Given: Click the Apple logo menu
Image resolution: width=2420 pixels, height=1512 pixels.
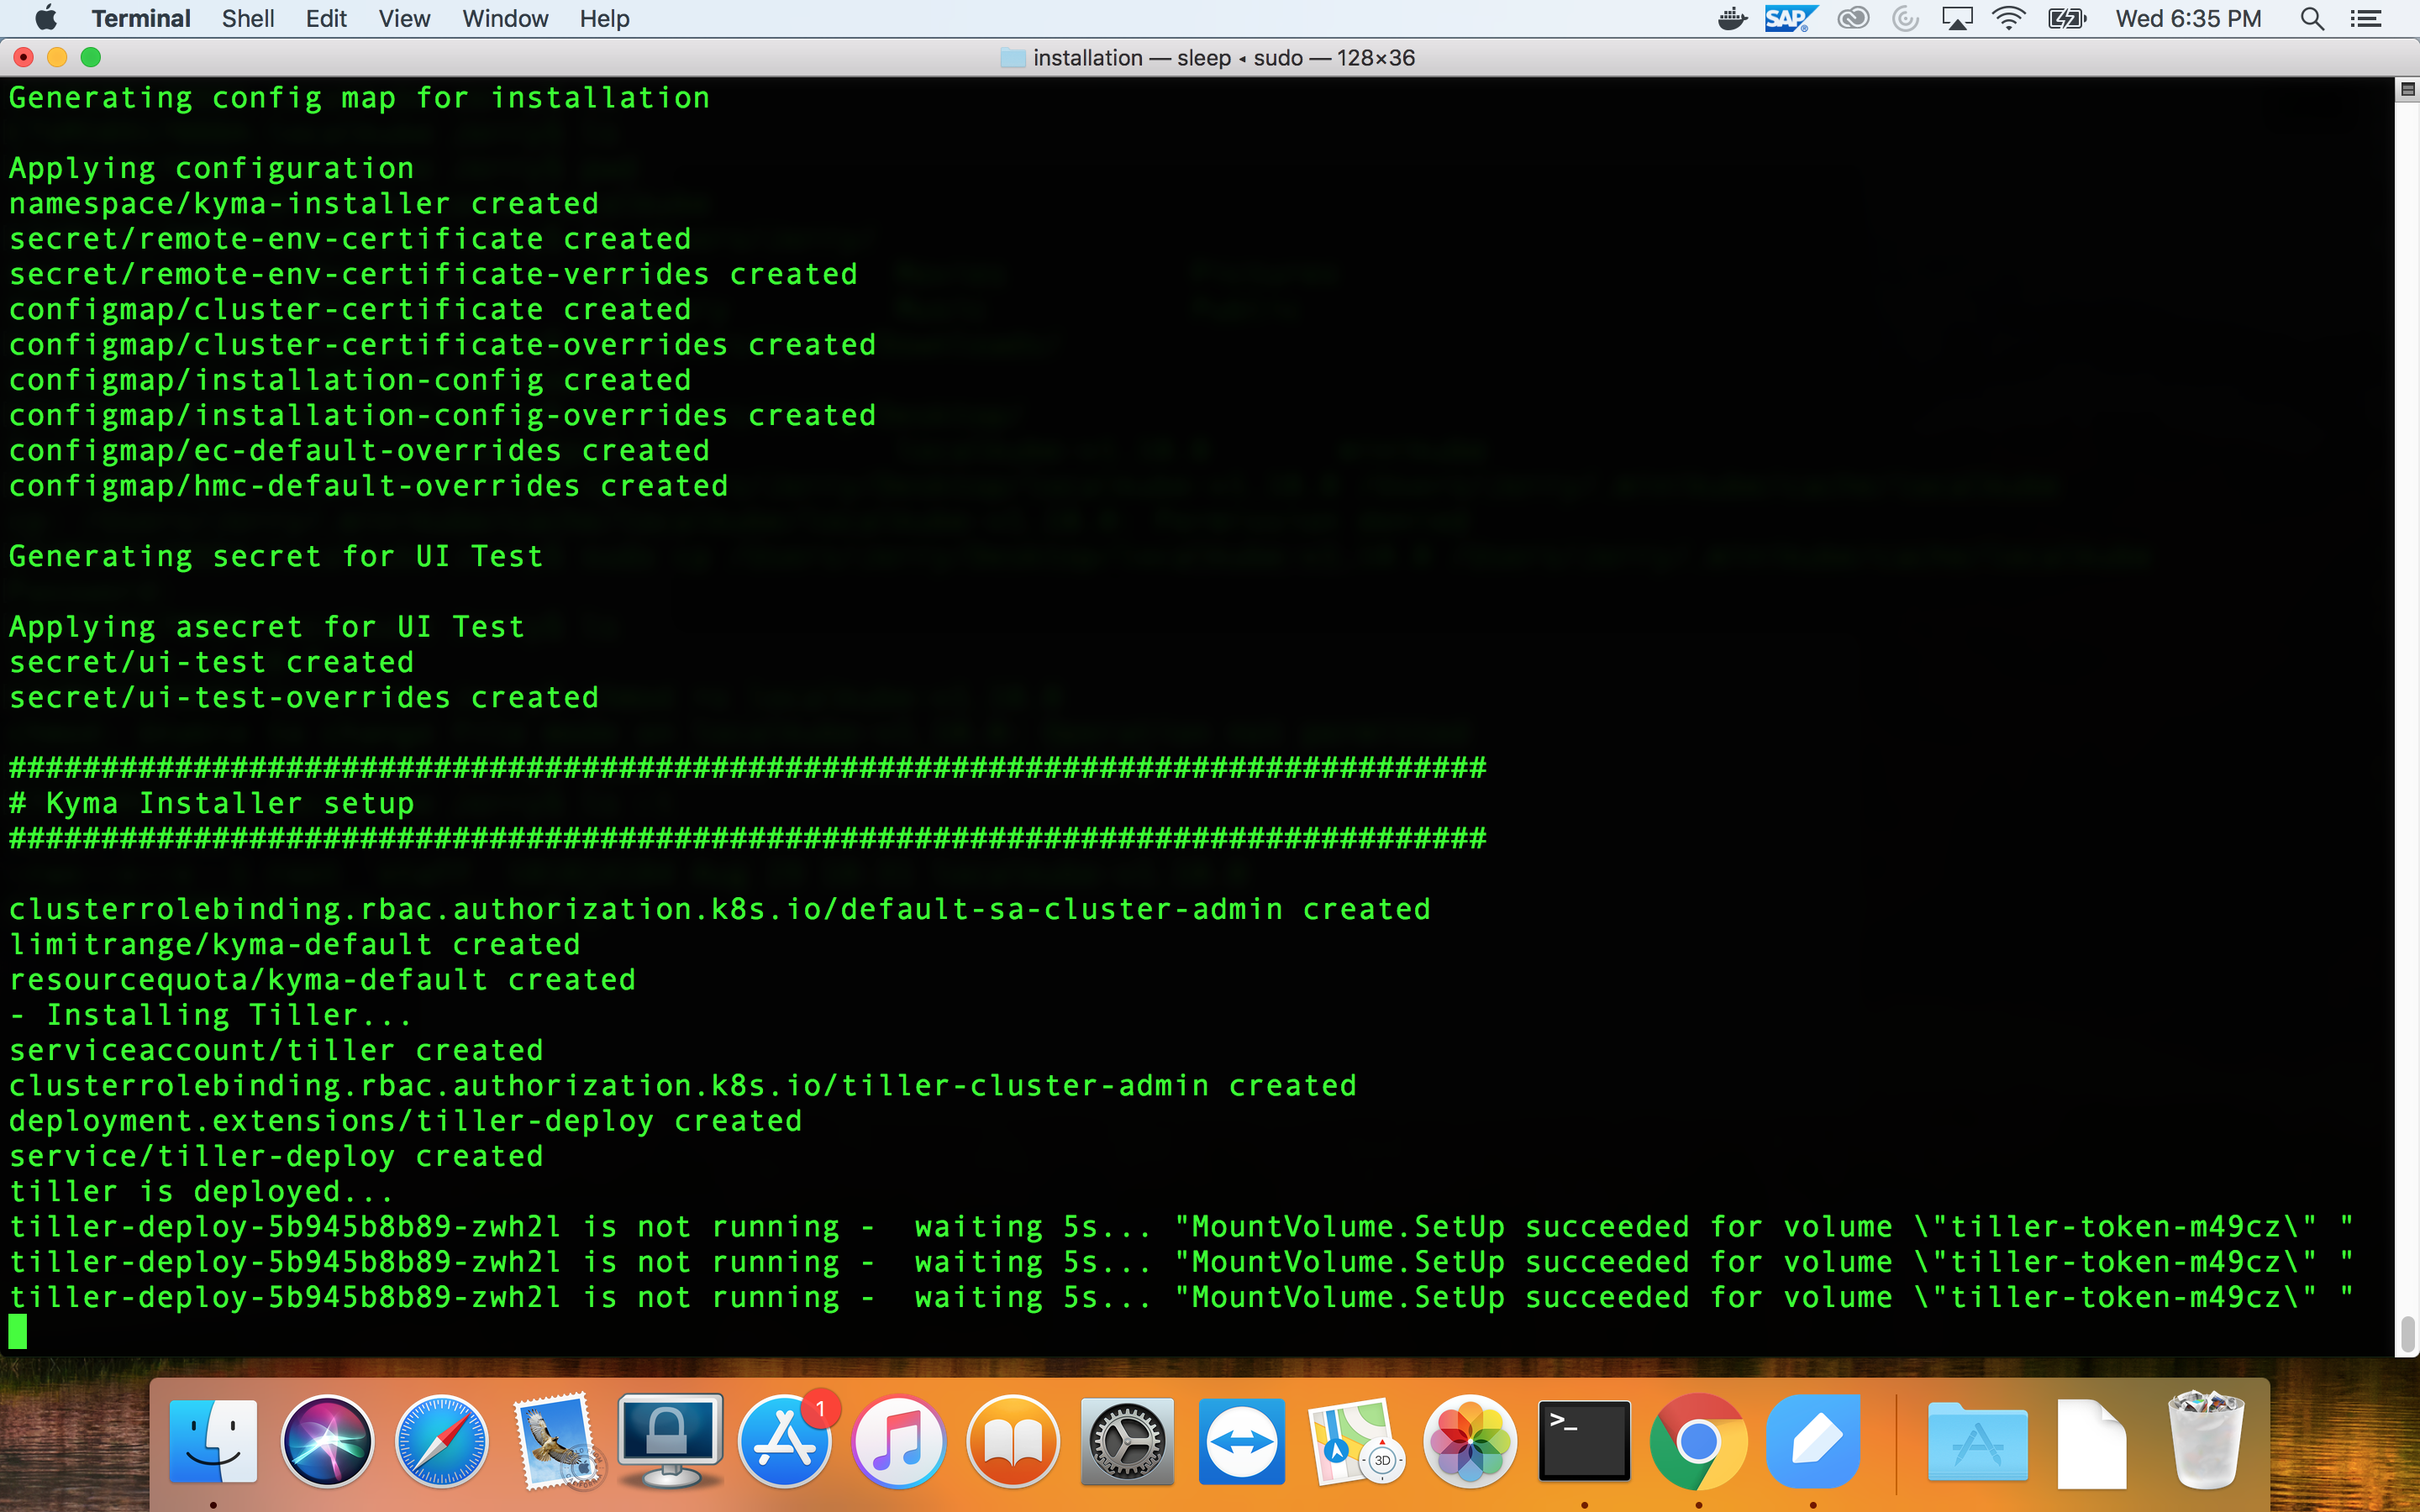Looking at the screenshot, I should tap(46, 19).
